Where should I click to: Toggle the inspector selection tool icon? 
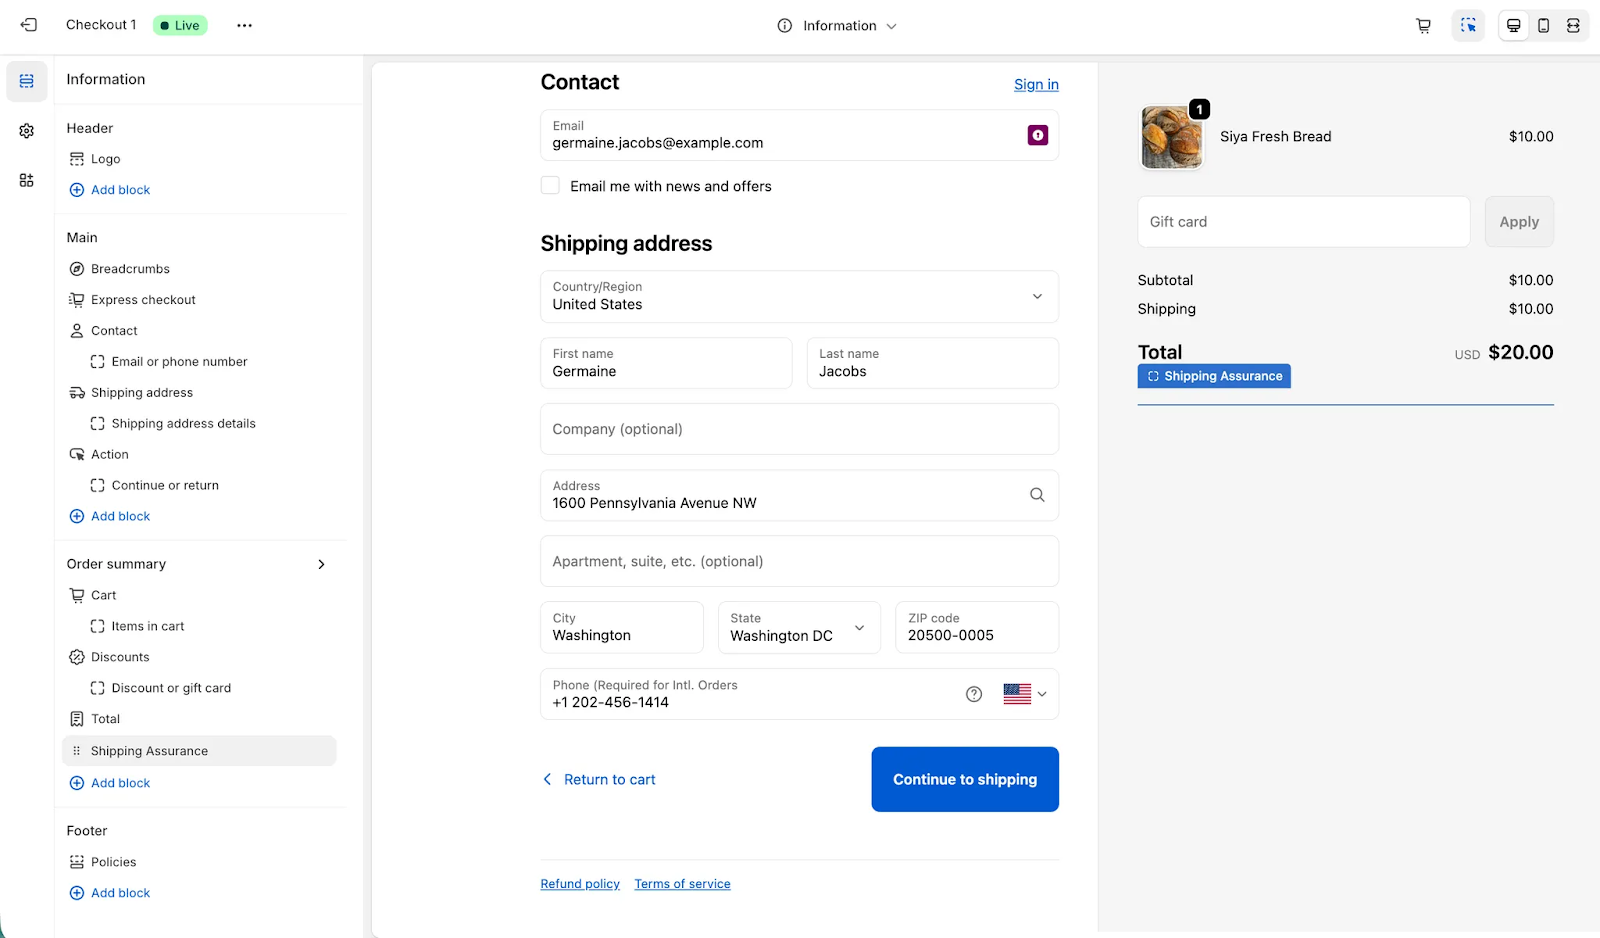pos(1467,26)
